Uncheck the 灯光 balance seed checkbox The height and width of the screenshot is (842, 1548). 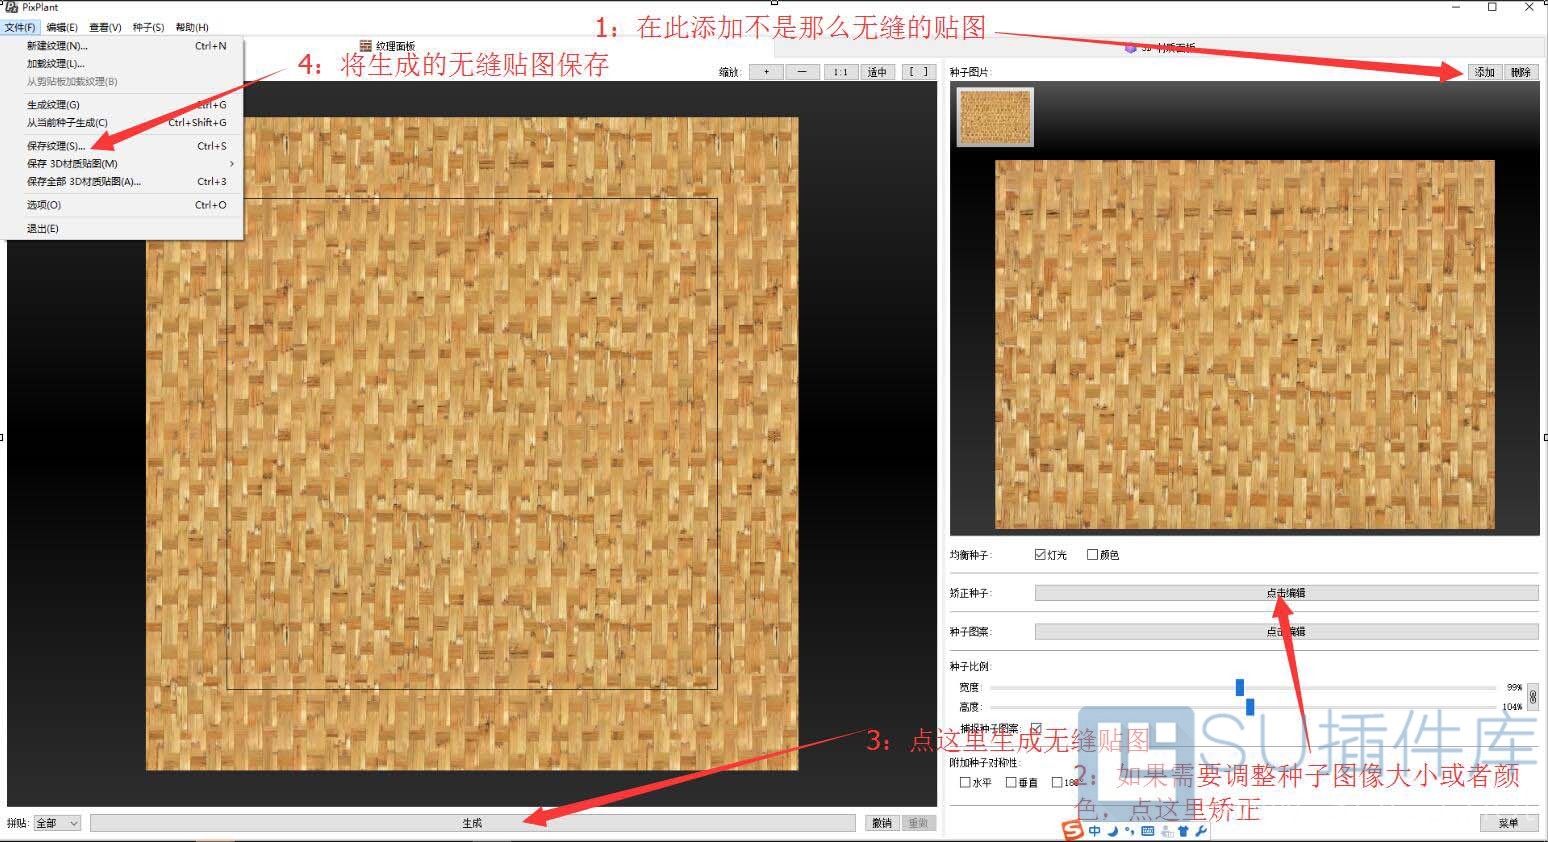[x=1041, y=553]
